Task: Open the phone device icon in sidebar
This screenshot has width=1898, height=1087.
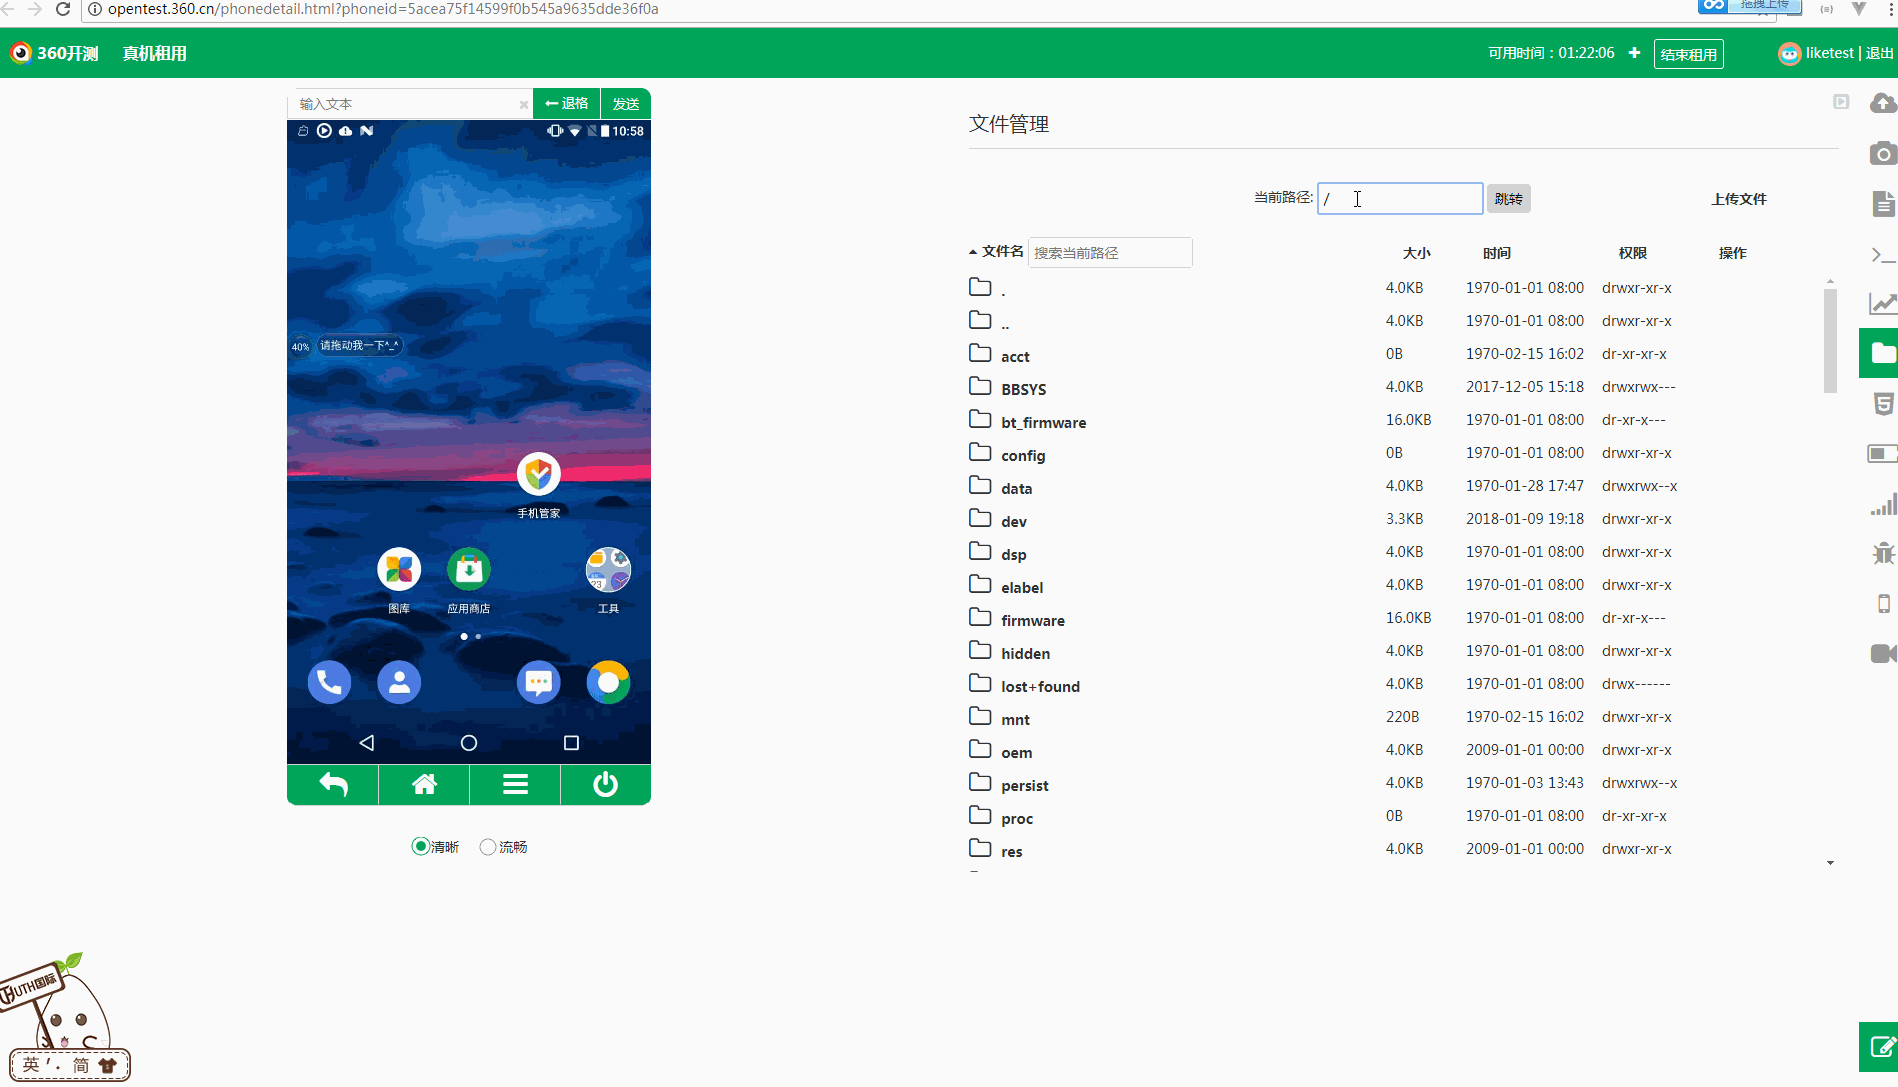Action: point(1883,603)
